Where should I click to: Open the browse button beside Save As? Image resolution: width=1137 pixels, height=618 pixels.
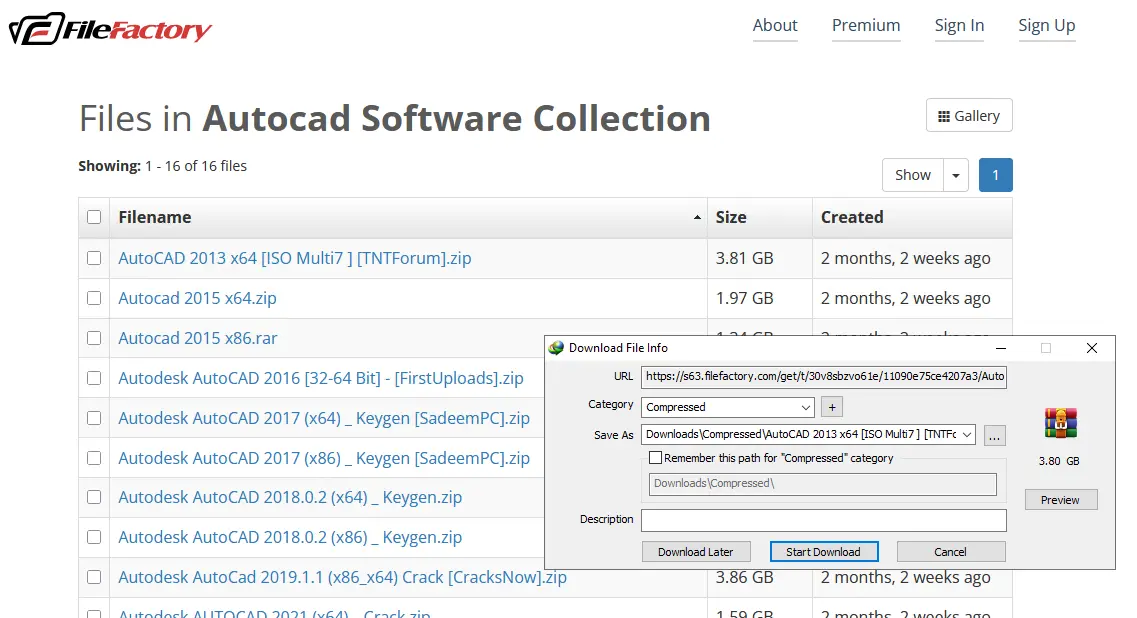(x=994, y=435)
